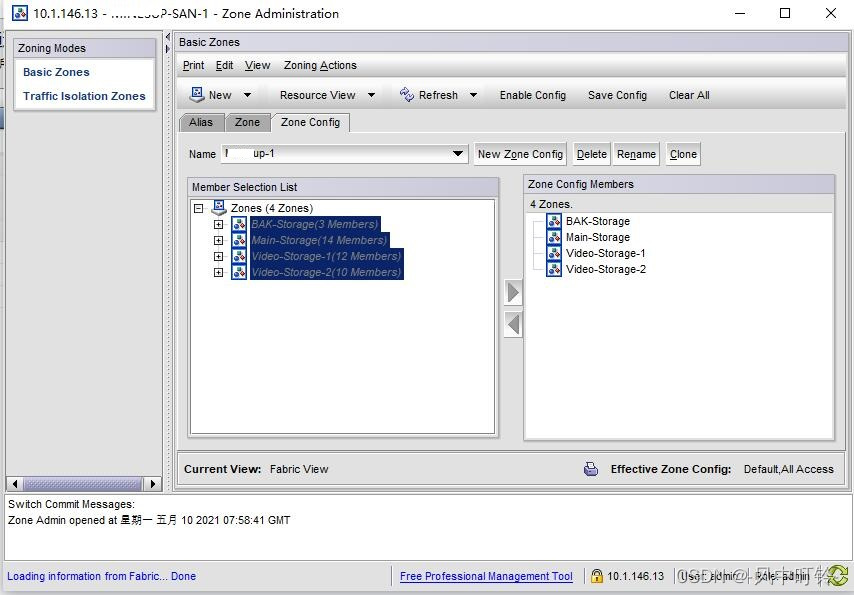Select BAK-Storage(3 Members) tree row
Viewport: 854px width, 595px height.
pyautogui.click(x=315, y=224)
